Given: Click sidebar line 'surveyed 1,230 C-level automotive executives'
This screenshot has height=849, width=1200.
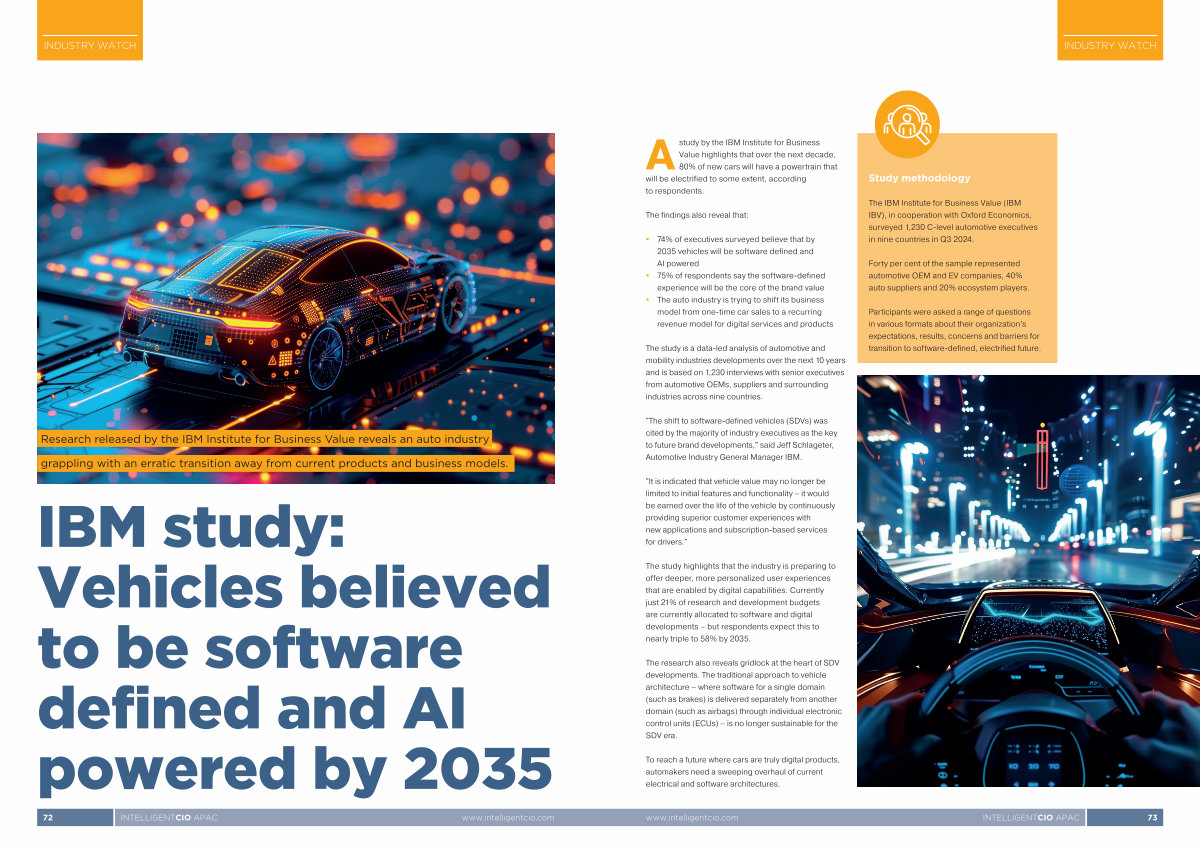Looking at the screenshot, I should pos(953,227).
